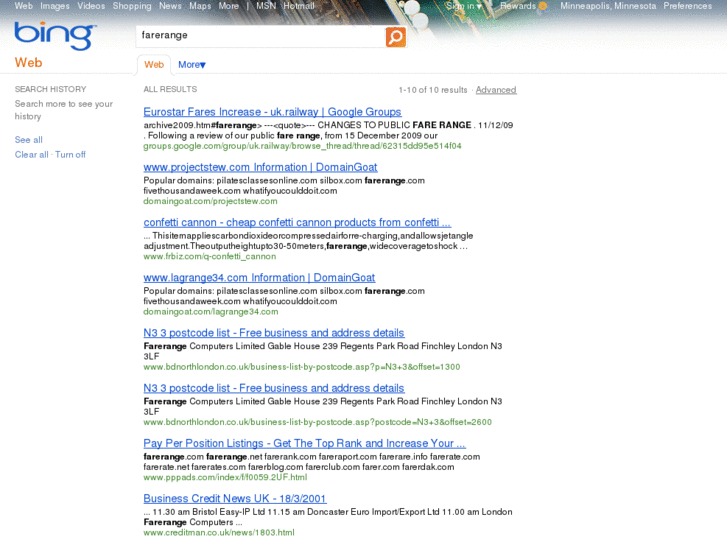Open Business Credit News UK 18/3/2001 result
This screenshot has height=545, width=727.
click(235, 498)
